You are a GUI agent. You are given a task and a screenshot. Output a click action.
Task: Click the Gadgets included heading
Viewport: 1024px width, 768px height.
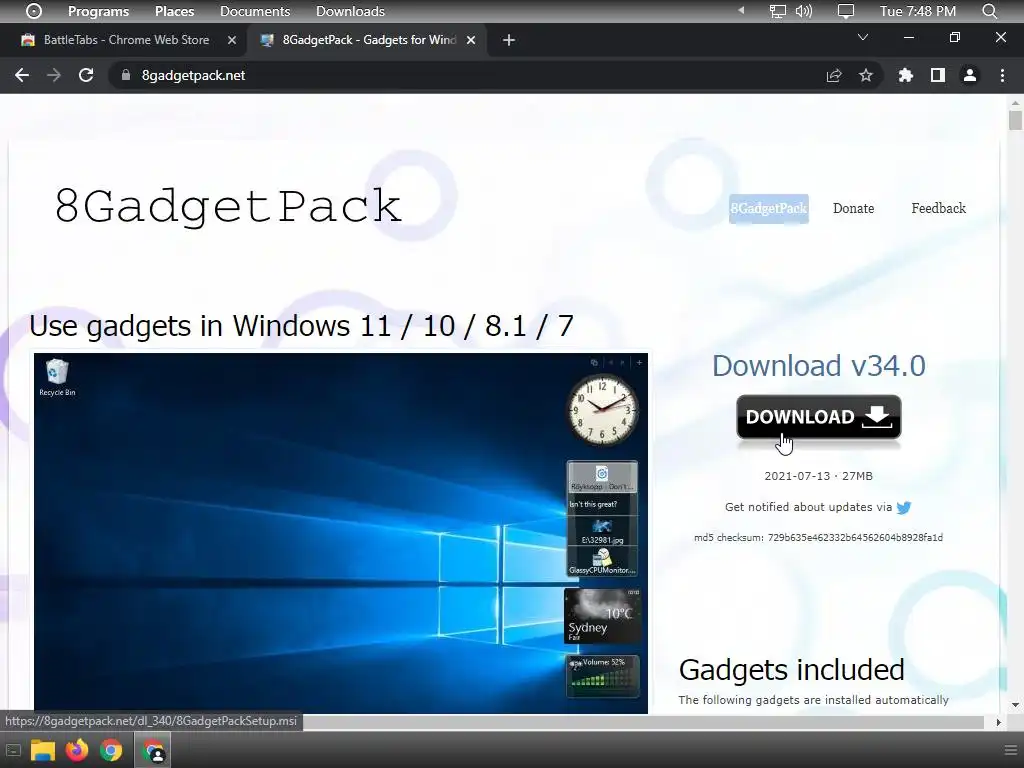792,669
